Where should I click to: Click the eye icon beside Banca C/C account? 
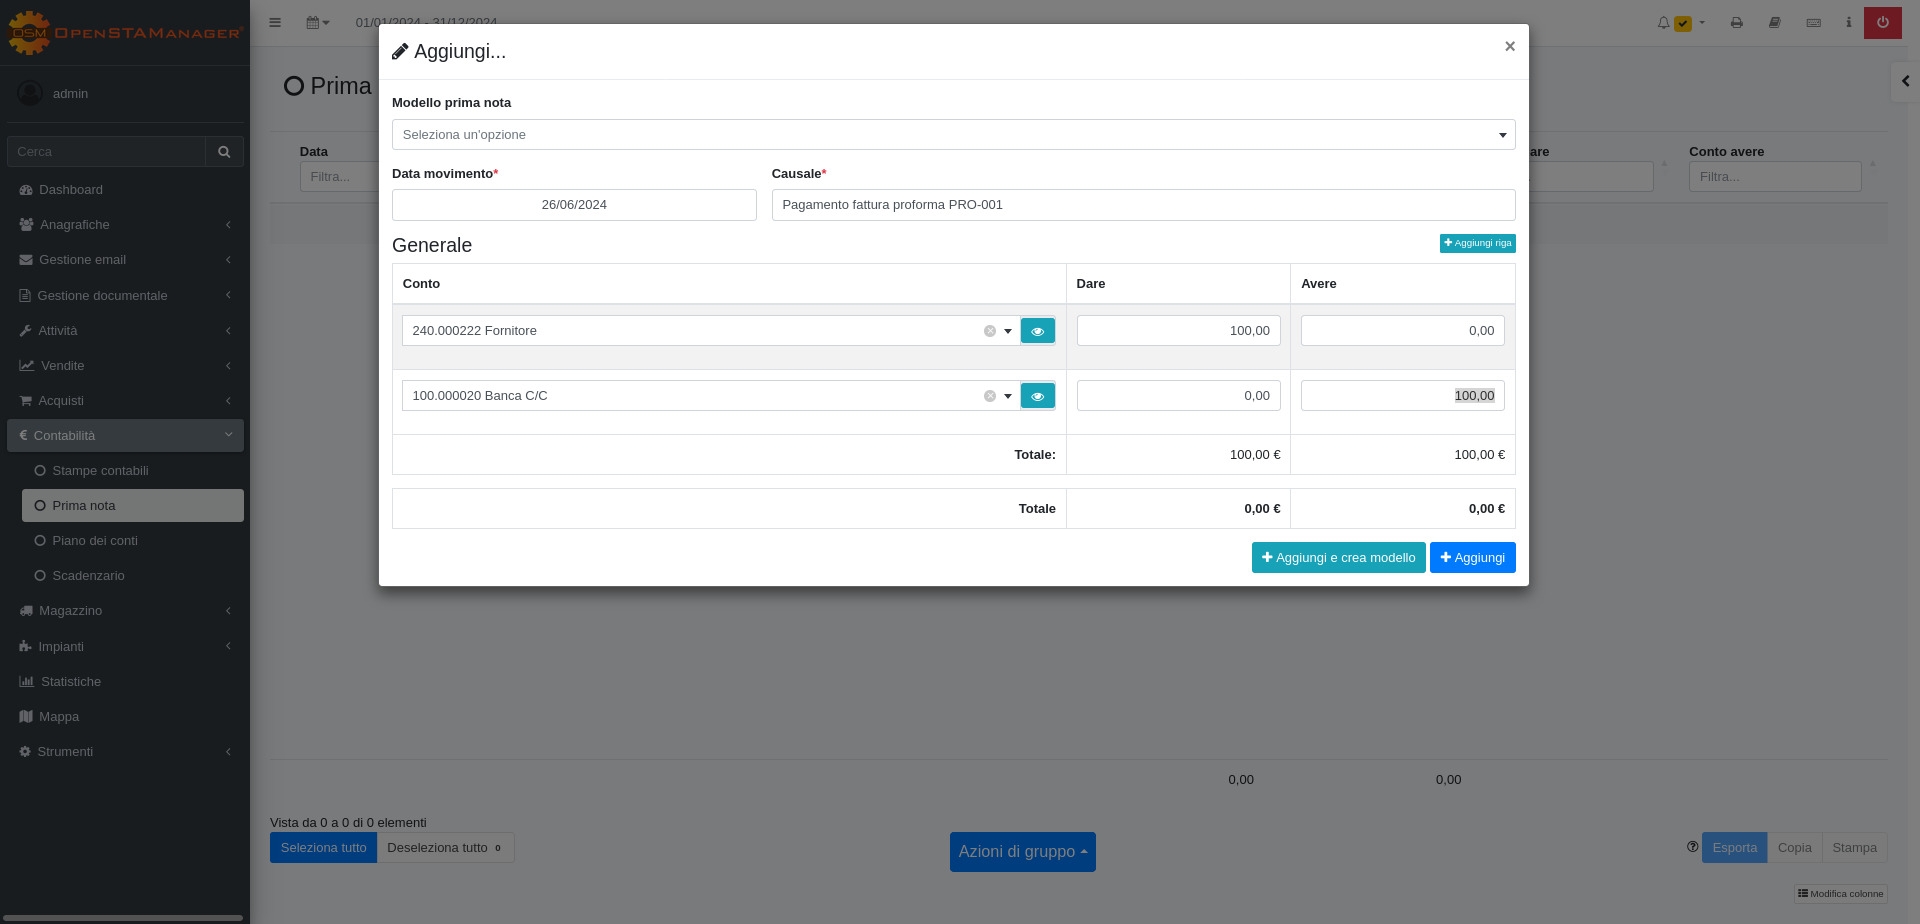click(x=1037, y=396)
